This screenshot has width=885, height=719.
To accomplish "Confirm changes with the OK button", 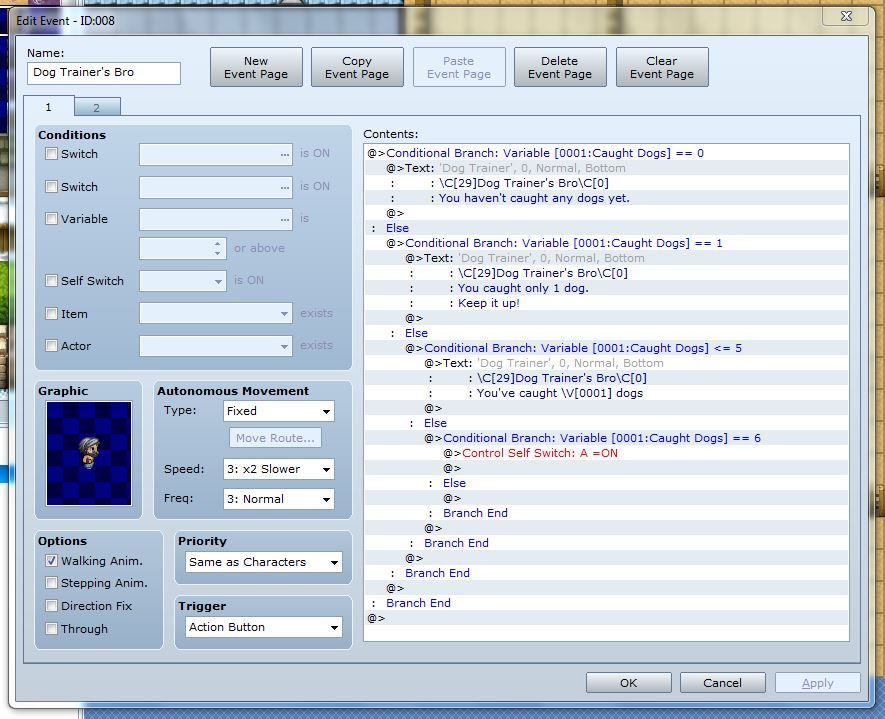I will 628,683.
